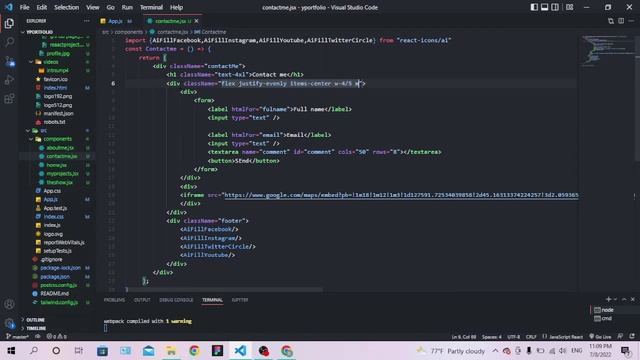Click the Ln, Col cursor position status

(x=463, y=337)
